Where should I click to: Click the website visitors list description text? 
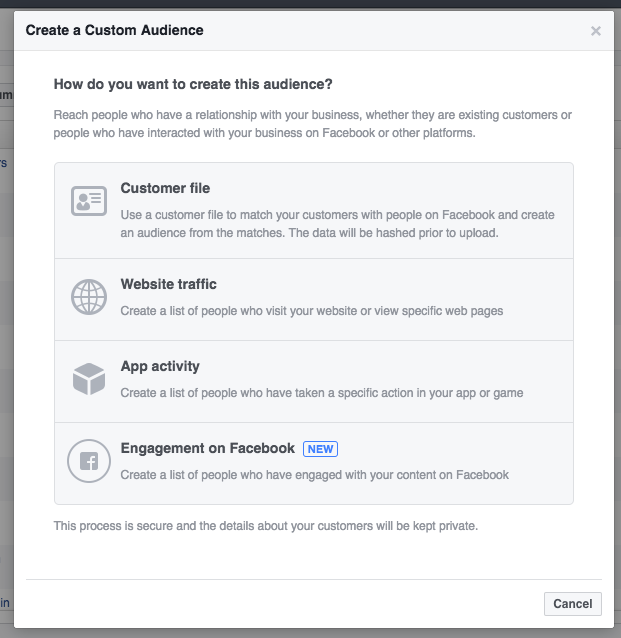click(x=312, y=311)
